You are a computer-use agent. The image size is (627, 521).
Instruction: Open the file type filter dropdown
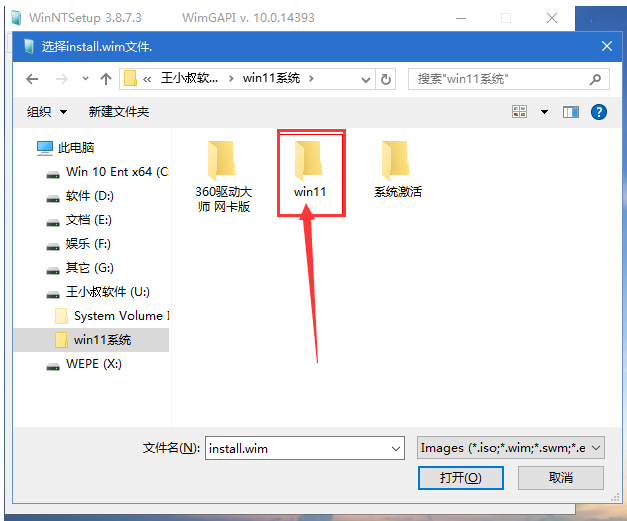(511, 448)
